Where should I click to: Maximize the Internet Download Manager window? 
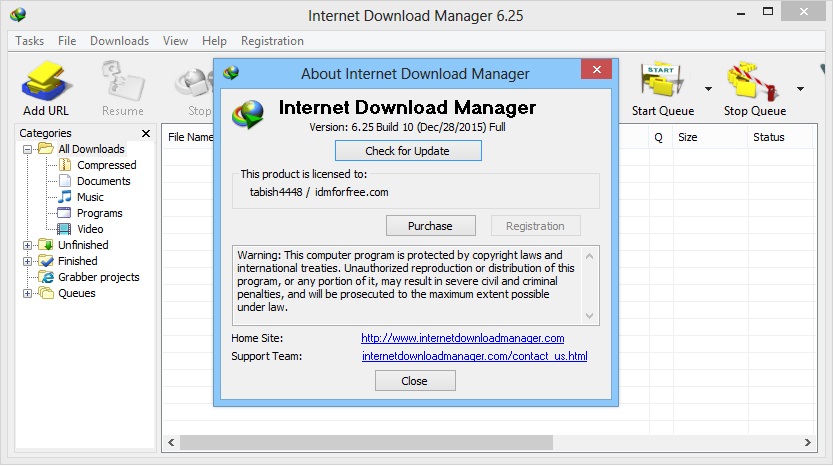[x=768, y=12]
